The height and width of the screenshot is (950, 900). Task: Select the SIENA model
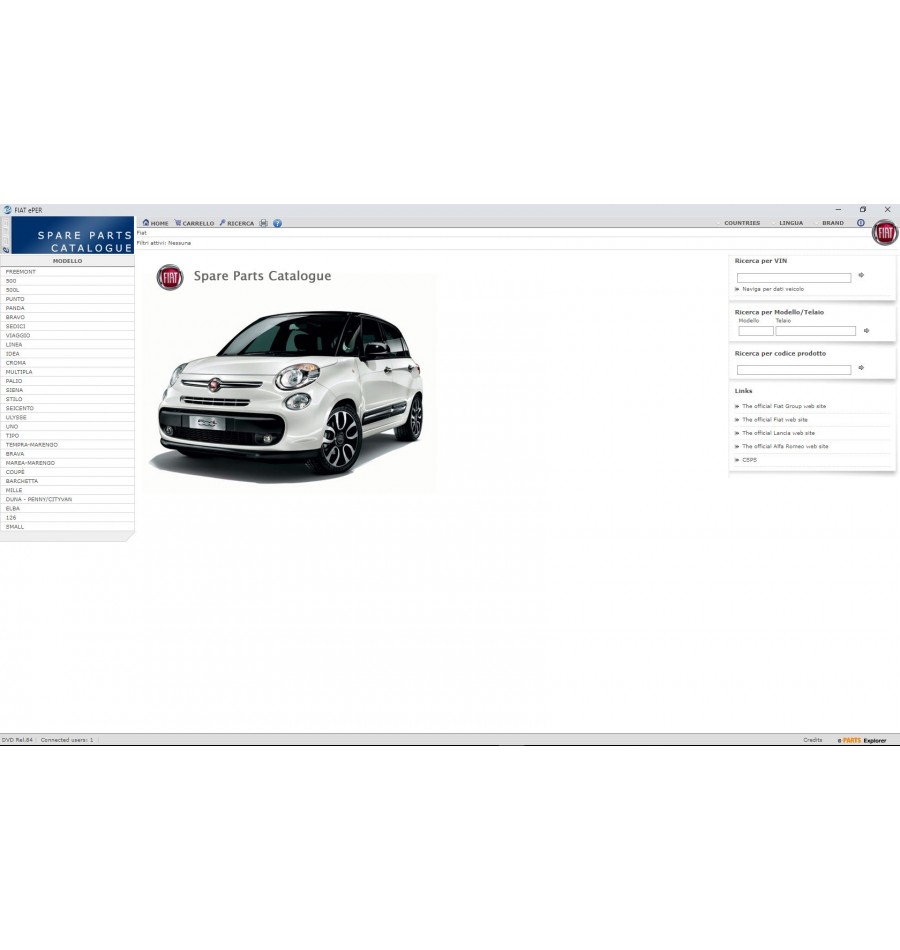[x=67, y=390]
